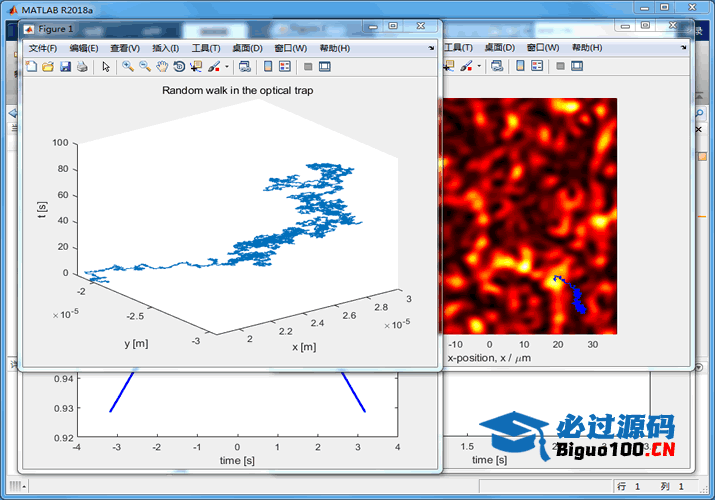715x500 pixels.
Task: Activate the Zoom In tool in Figure 1
Action: [128, 67]
